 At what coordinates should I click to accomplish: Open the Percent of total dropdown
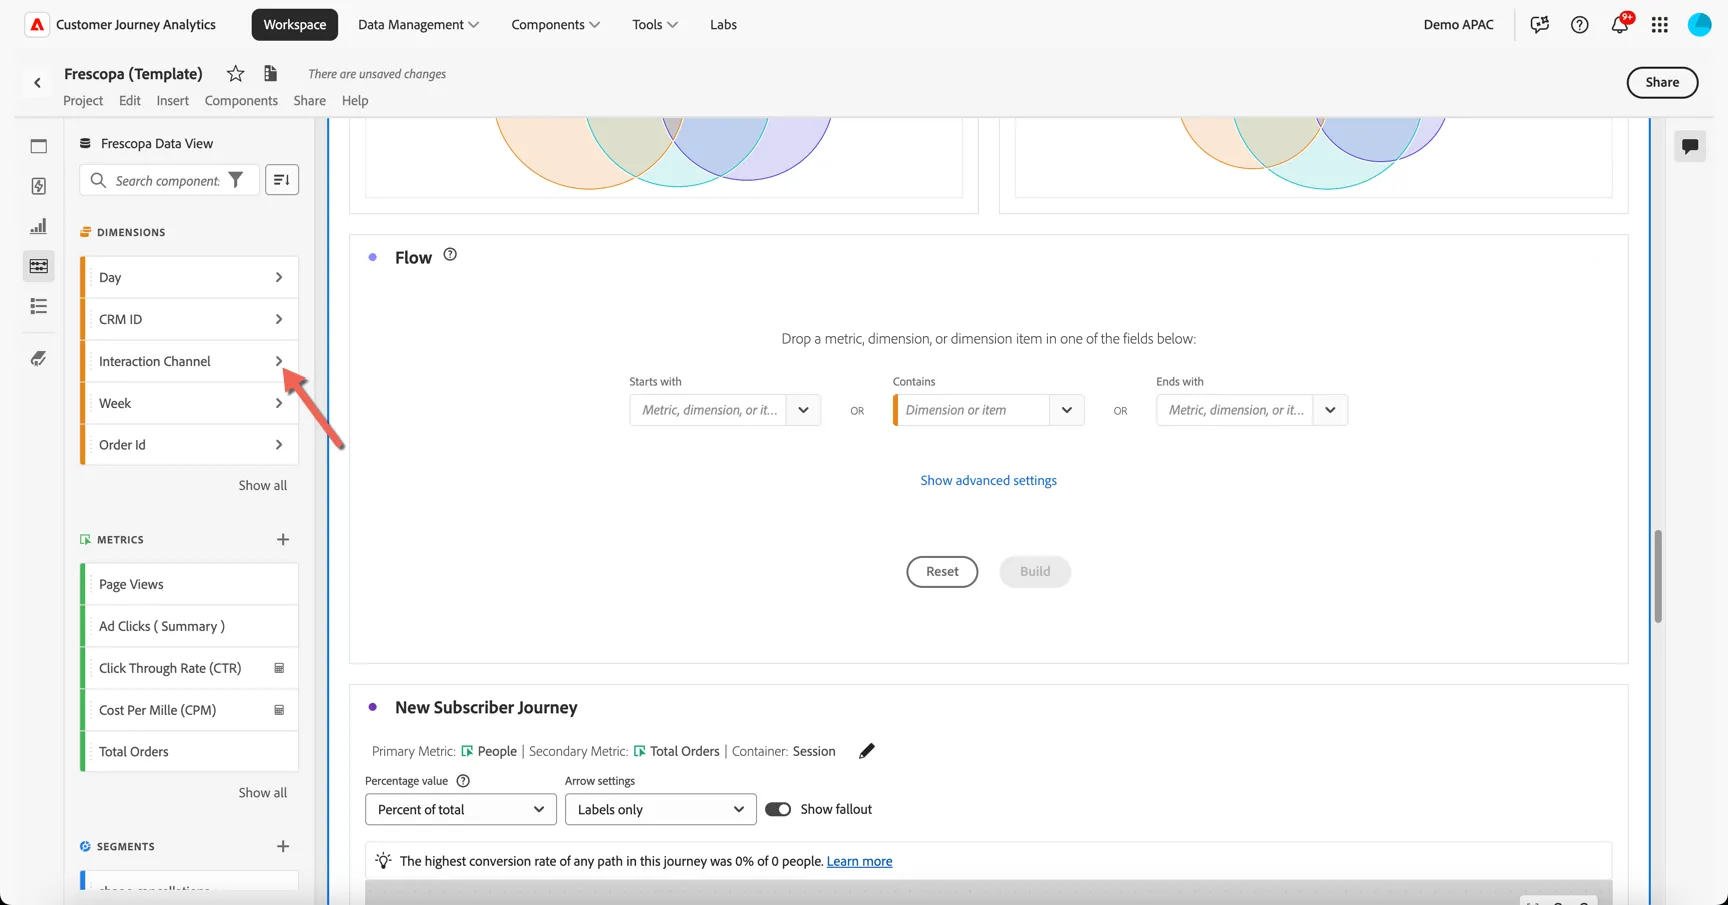460,809
